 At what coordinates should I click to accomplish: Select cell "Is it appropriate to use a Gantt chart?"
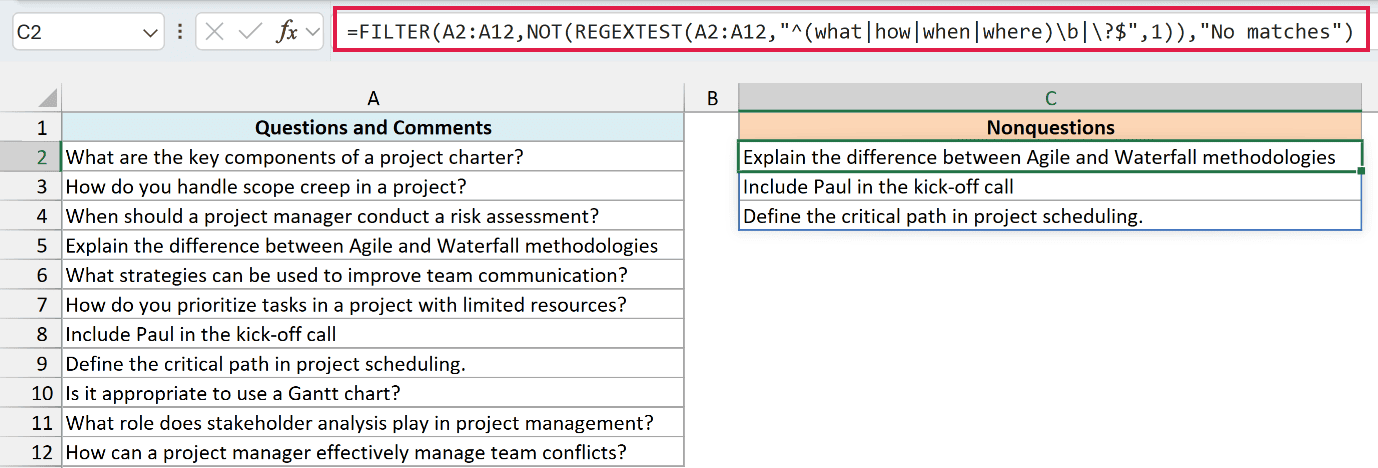[373, 393]
